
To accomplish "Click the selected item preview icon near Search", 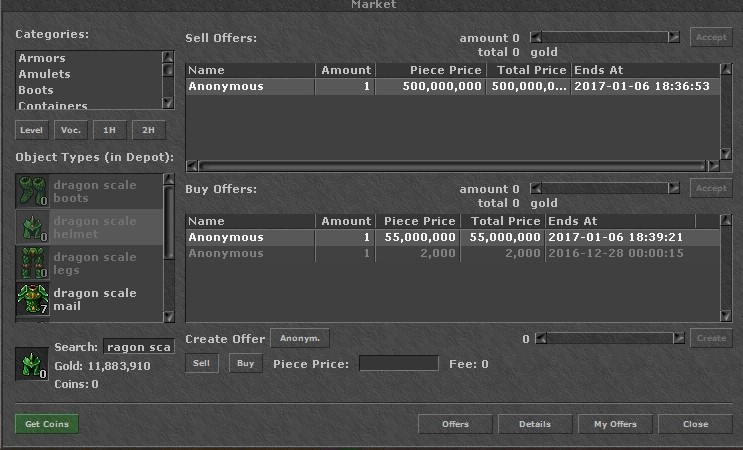I will coord(31,363).
